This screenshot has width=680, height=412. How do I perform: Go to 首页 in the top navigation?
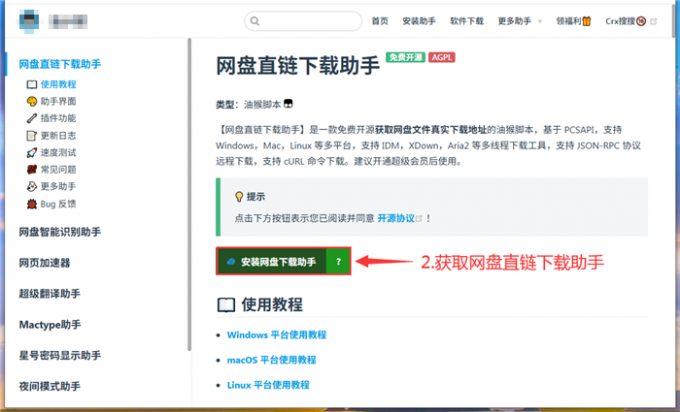pos(380,21)
